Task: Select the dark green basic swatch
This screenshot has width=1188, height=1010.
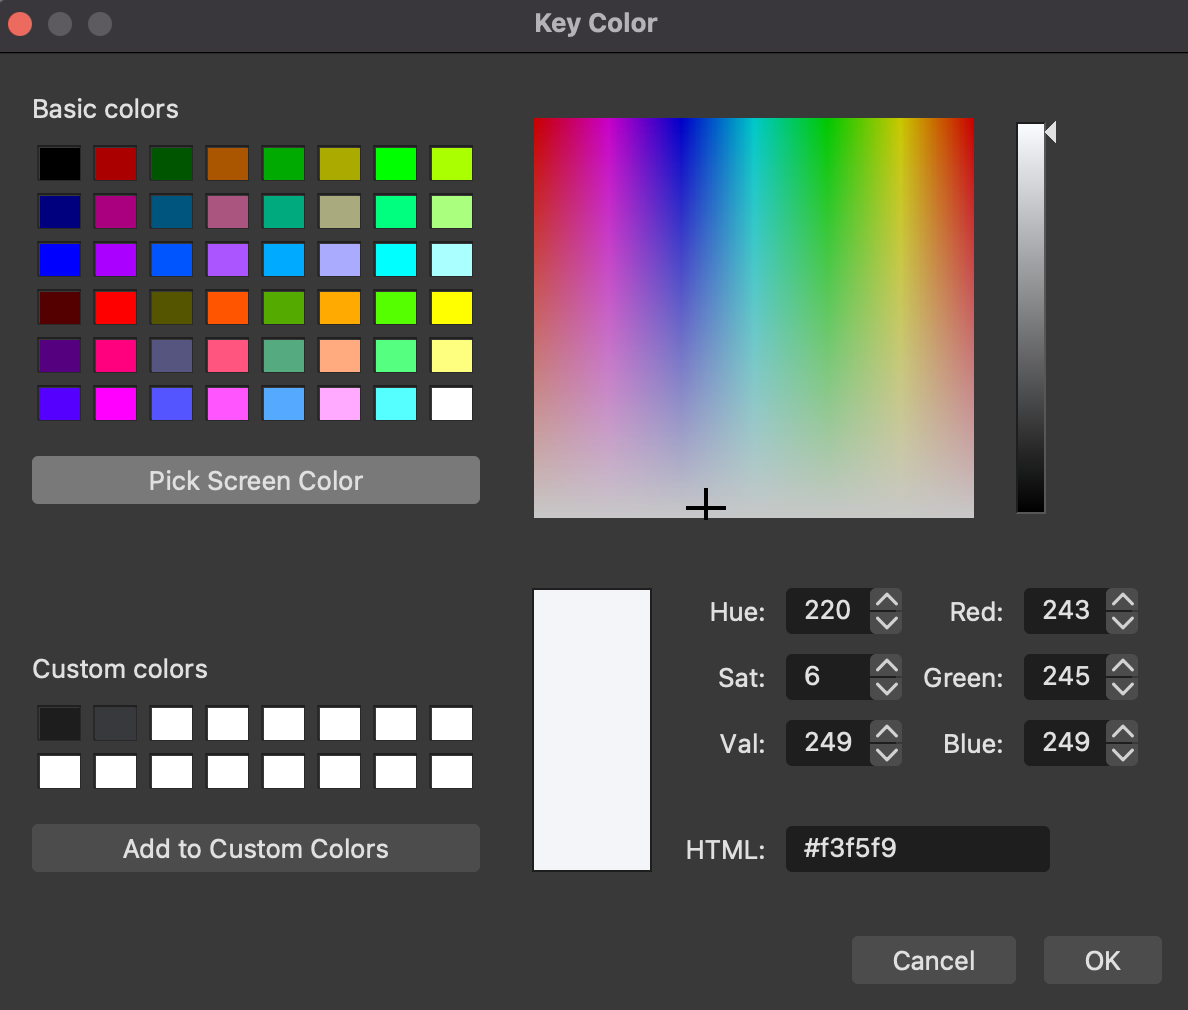Action: (x=172, y=164)
